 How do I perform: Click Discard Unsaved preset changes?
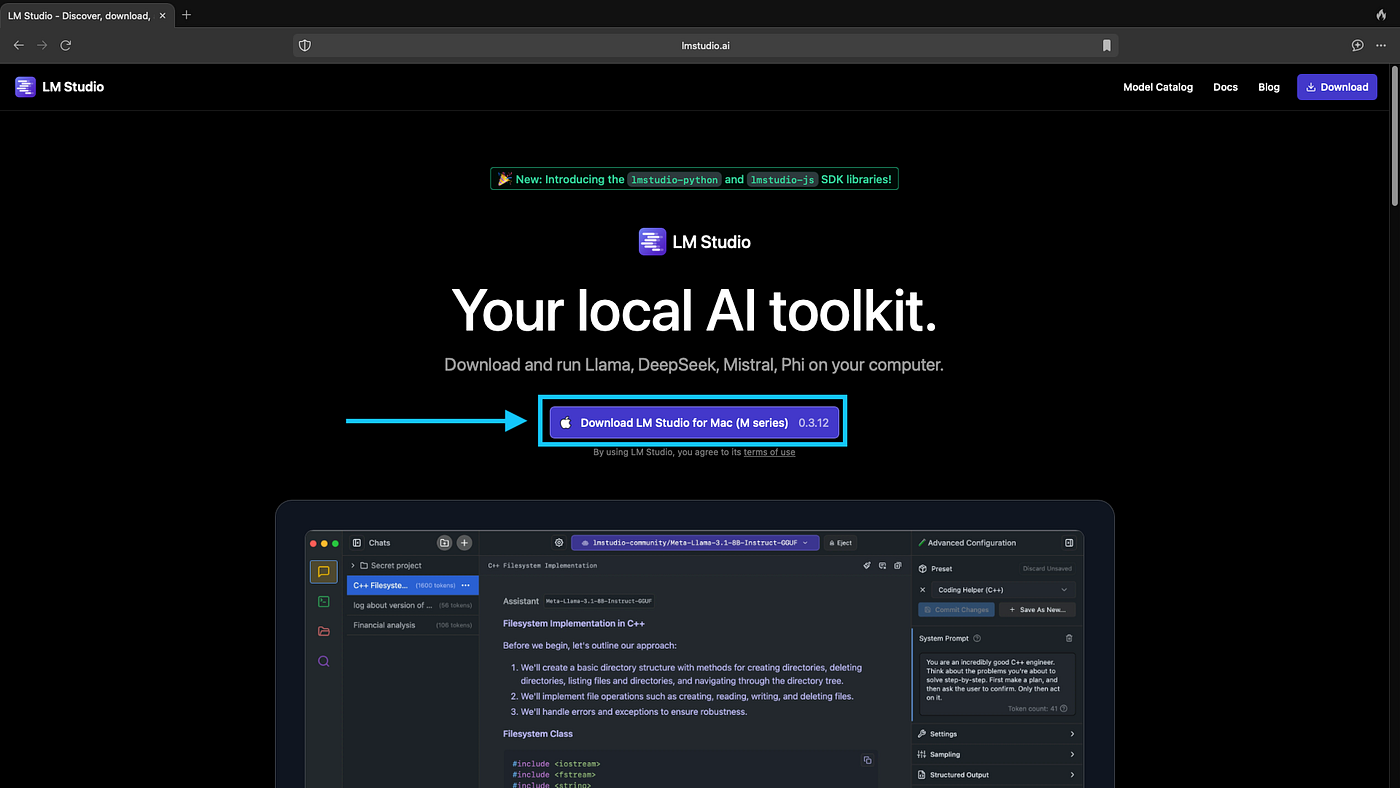(1046, 569)
